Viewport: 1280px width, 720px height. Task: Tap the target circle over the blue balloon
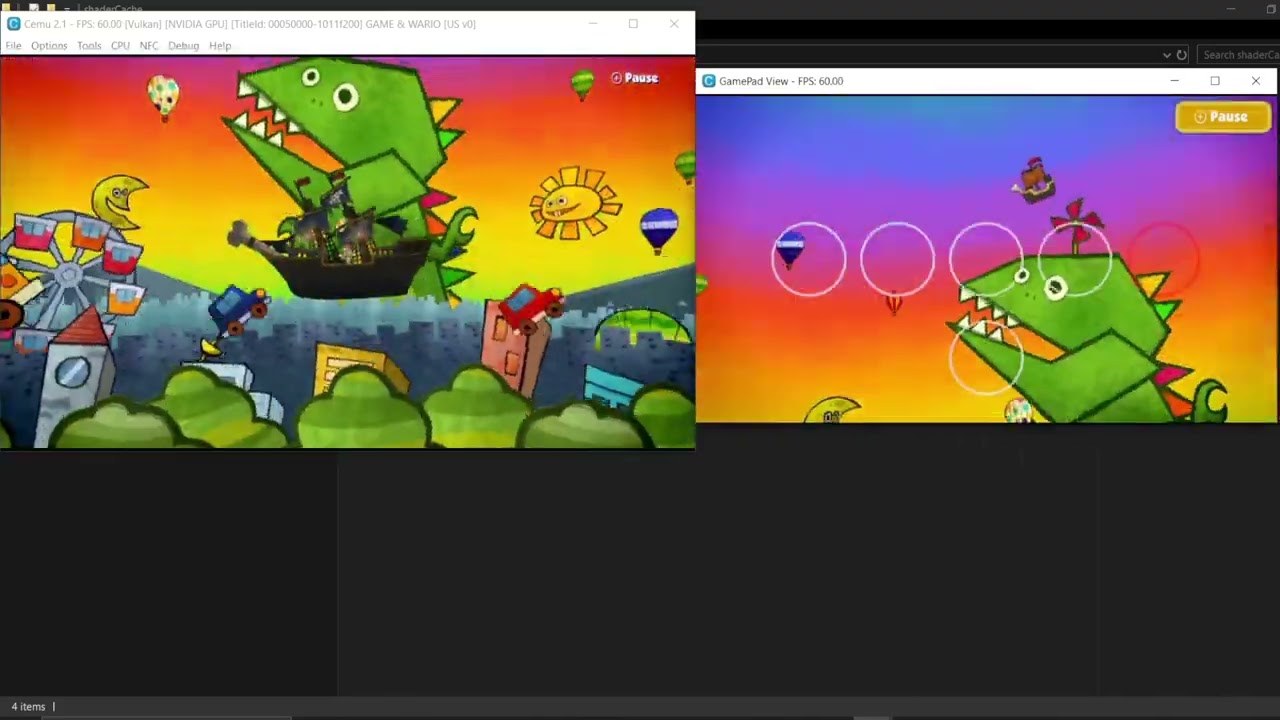click(x=808, y=259)
